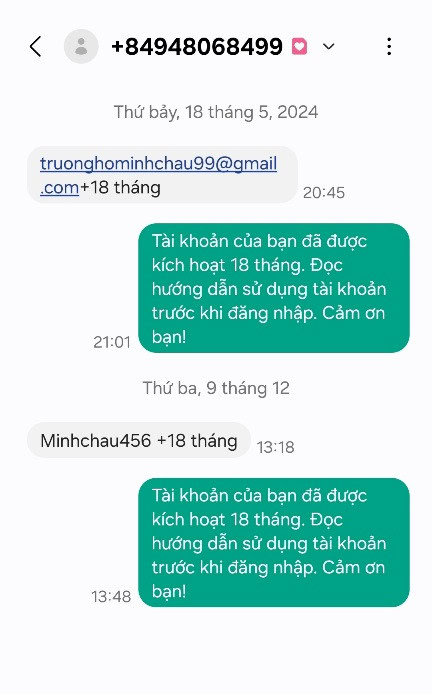Open the three-dot more options menu
The width and height of the screenshot is (432, 694).
pyautogui.click(x=389, y=46)
